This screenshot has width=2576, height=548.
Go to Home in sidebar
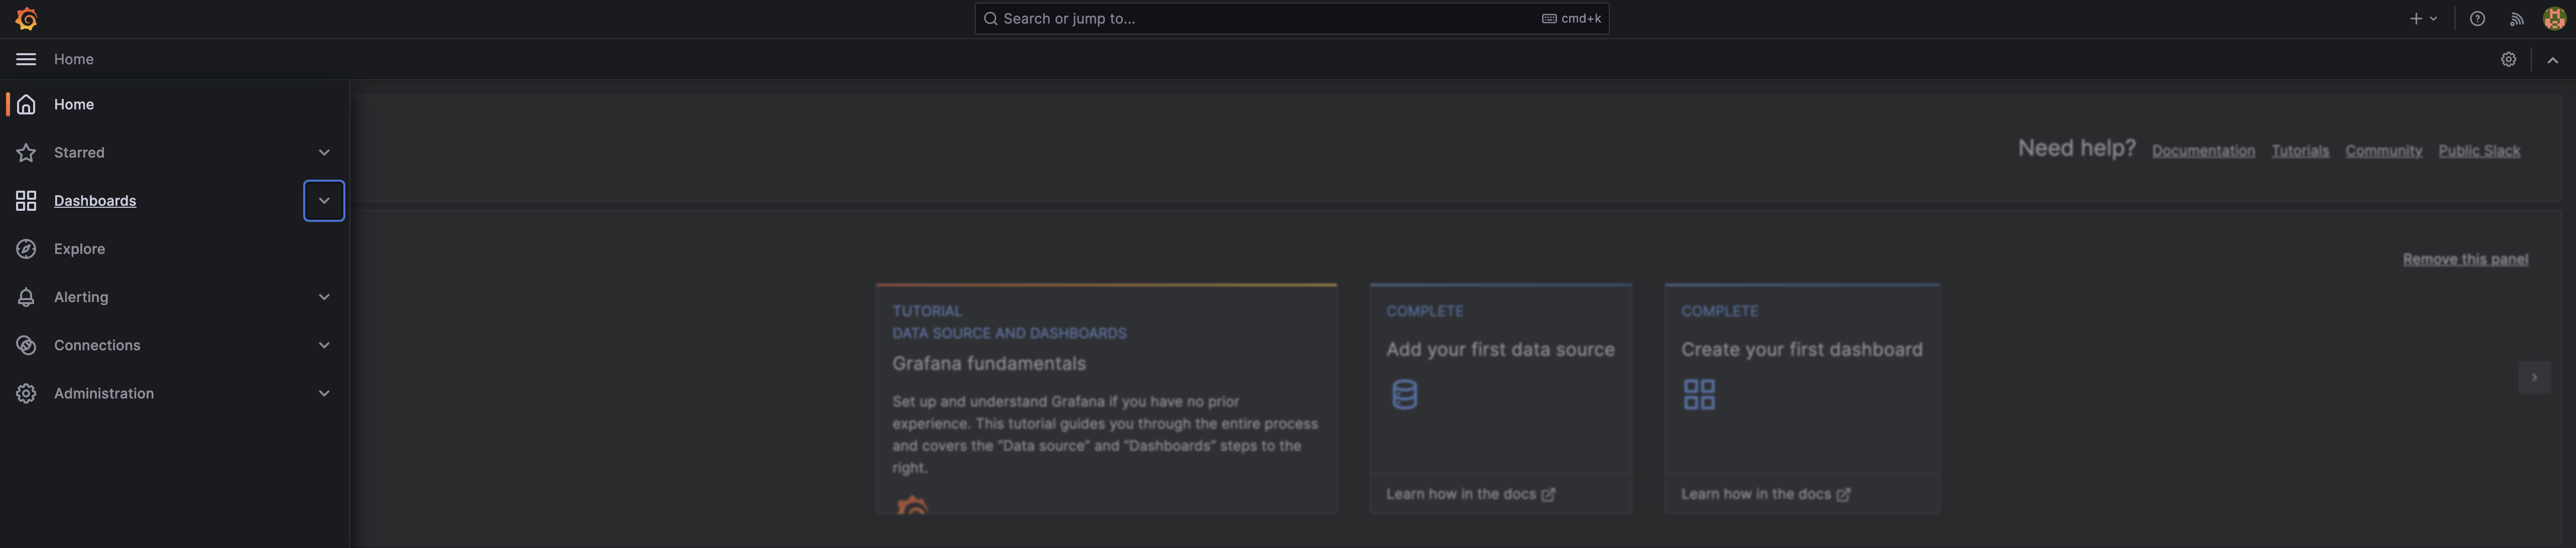click(74, 104)
